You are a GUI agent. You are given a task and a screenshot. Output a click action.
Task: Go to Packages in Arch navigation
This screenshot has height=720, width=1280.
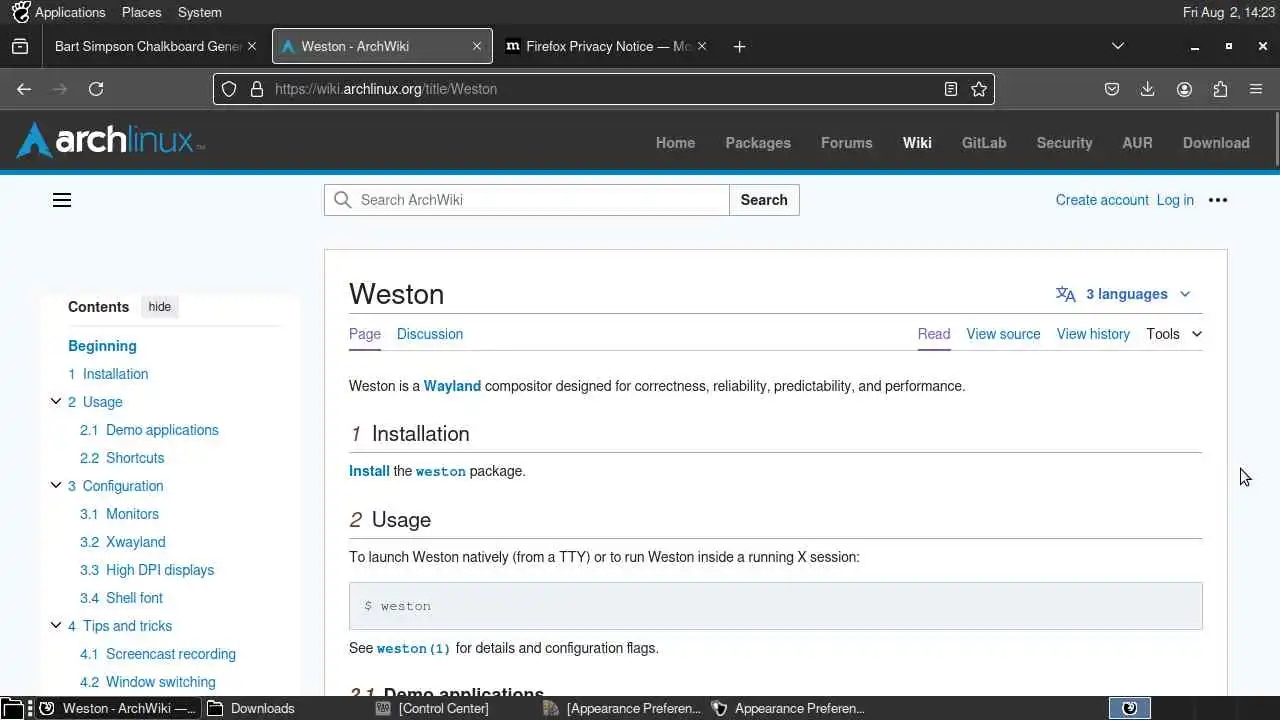[x=758, y=143]
